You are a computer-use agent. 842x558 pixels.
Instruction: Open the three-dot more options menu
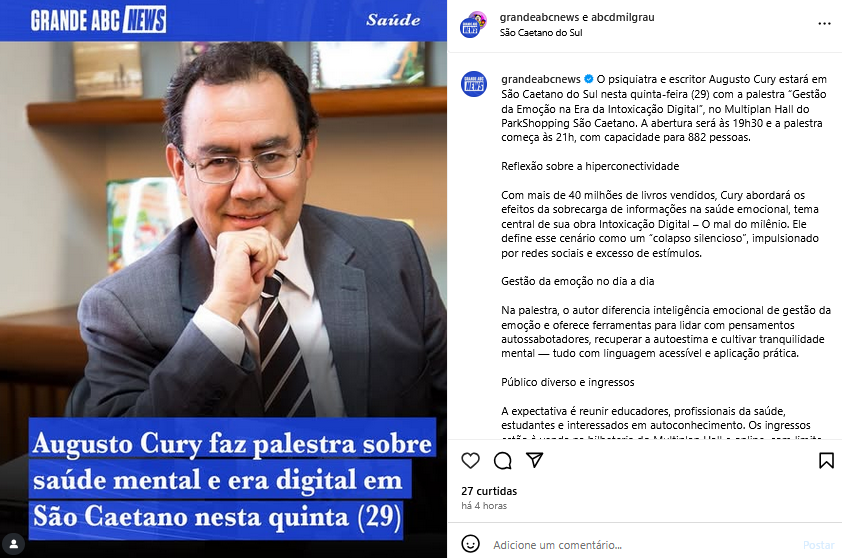(824, 24)
